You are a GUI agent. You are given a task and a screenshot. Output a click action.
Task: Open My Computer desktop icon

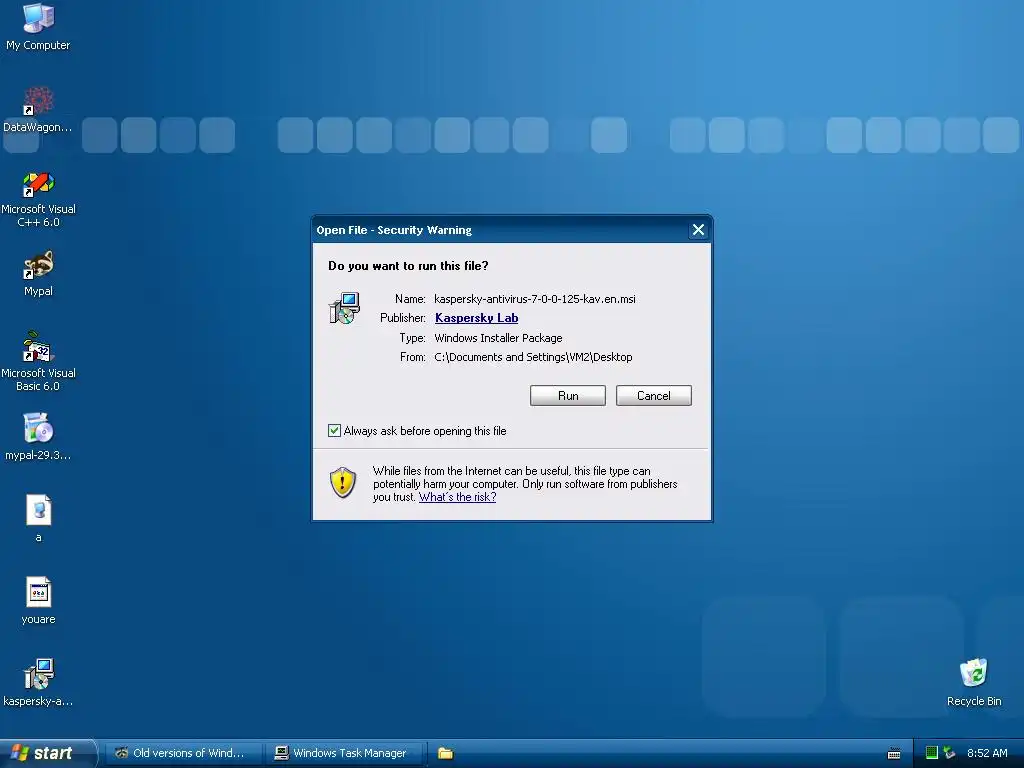point(38,26)
